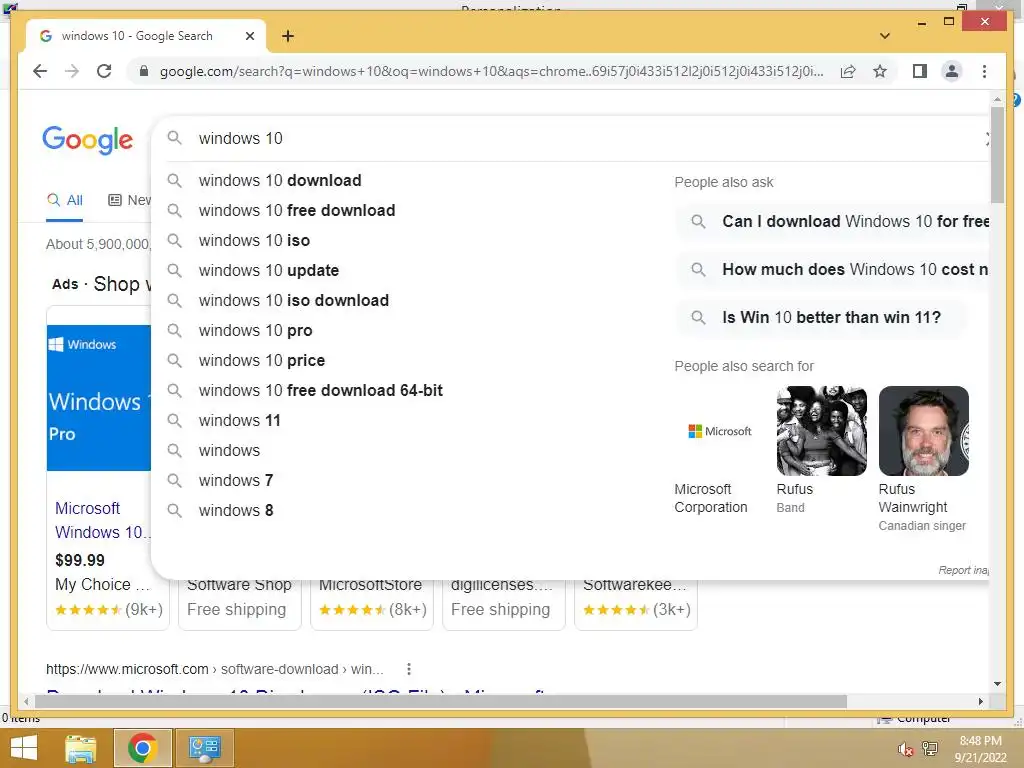Switch to the News results tab

pyautogui.click(x=129, y=200)
